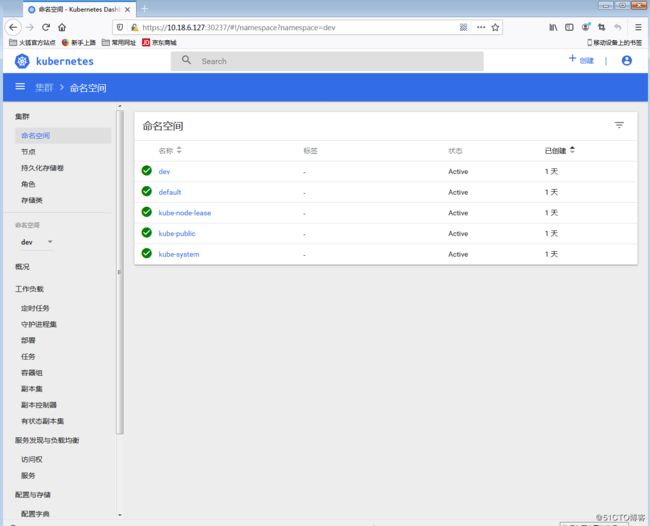Sort namespaces by 名称 column arrows

pos(179,150)
